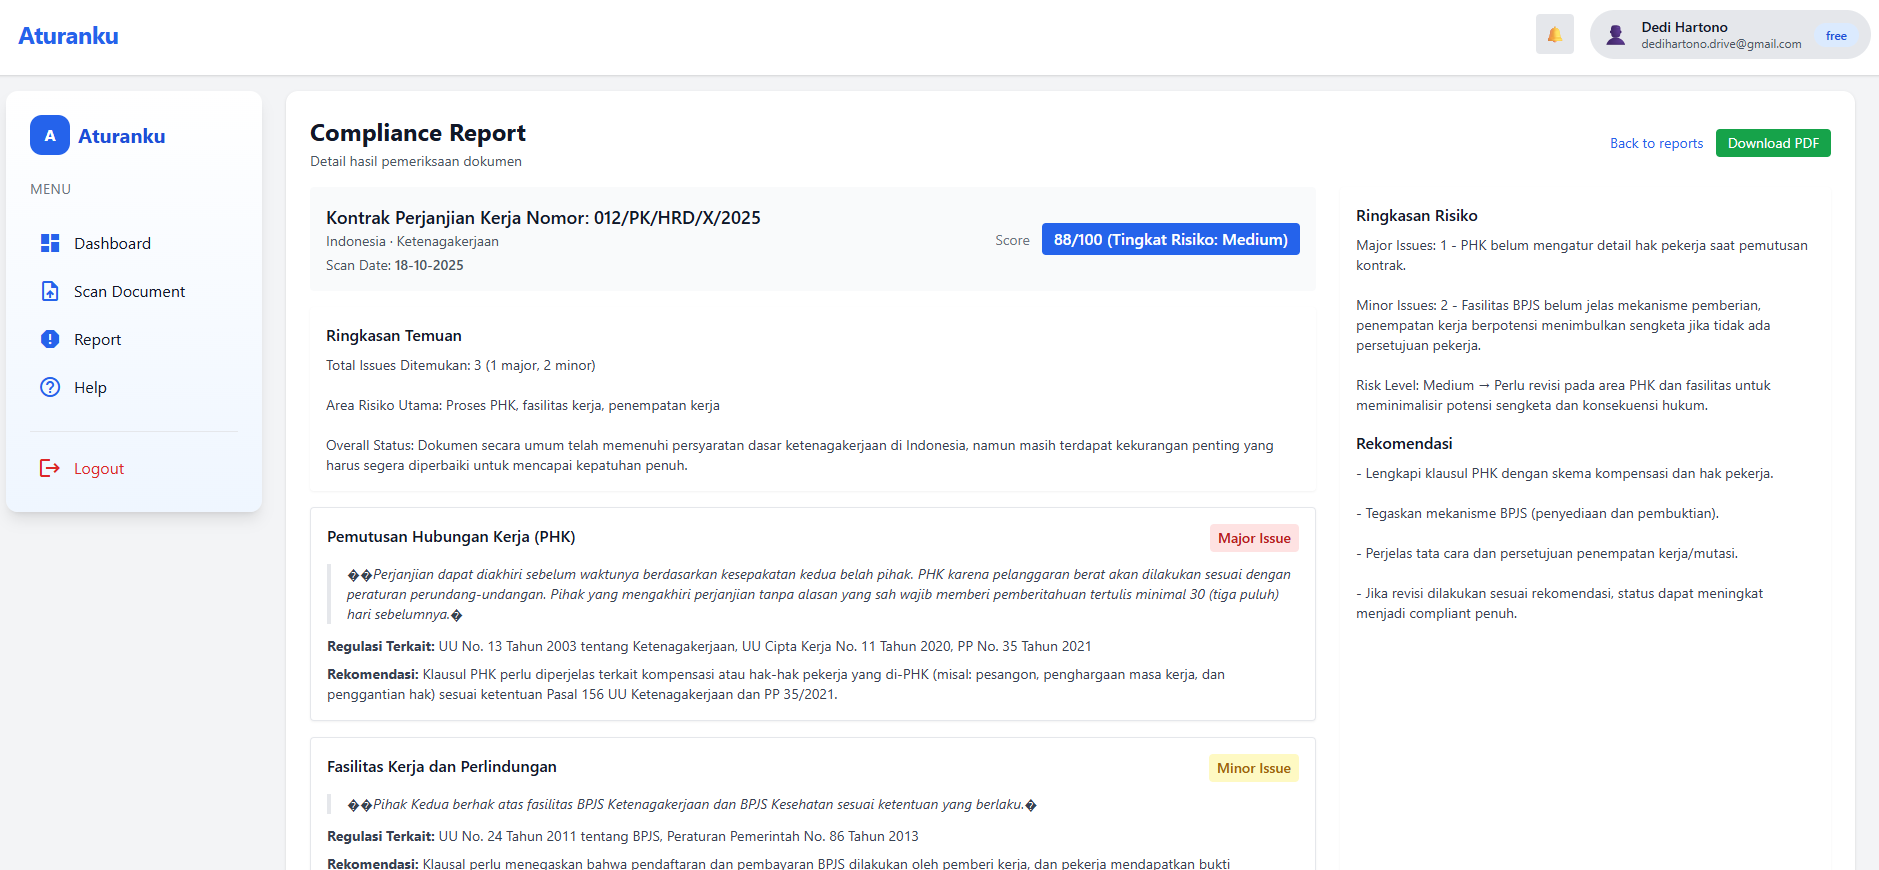Screen dimensions: 1879x870
Task: Click the Report exclamation icon
Action: [x=50, y=339]
